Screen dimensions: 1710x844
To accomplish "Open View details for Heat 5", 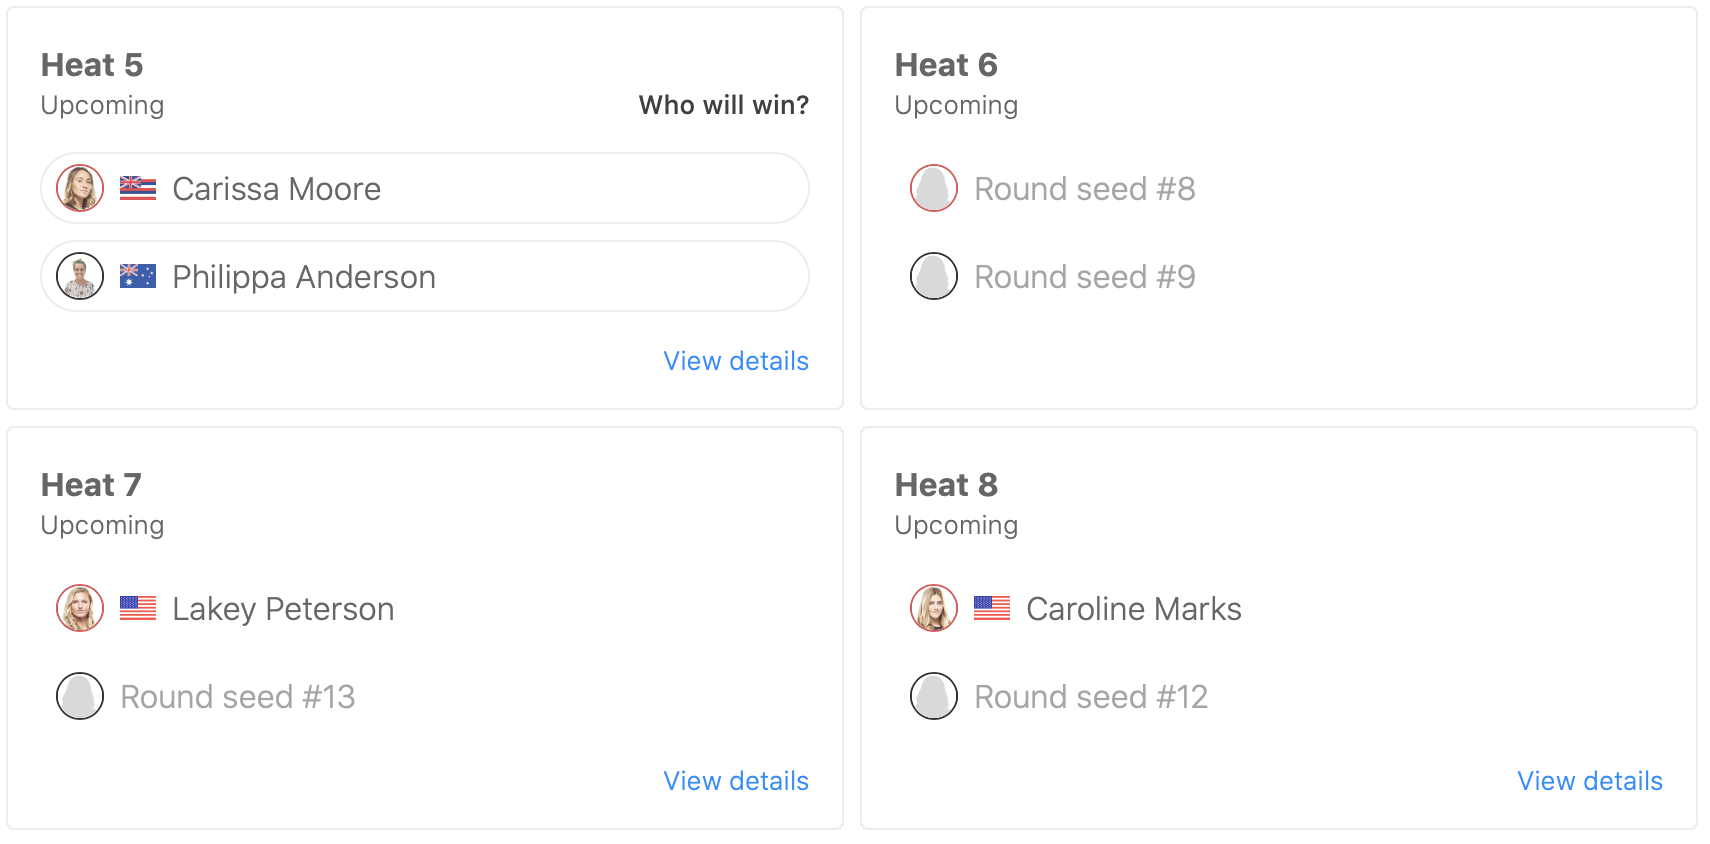I will point(736,361).
